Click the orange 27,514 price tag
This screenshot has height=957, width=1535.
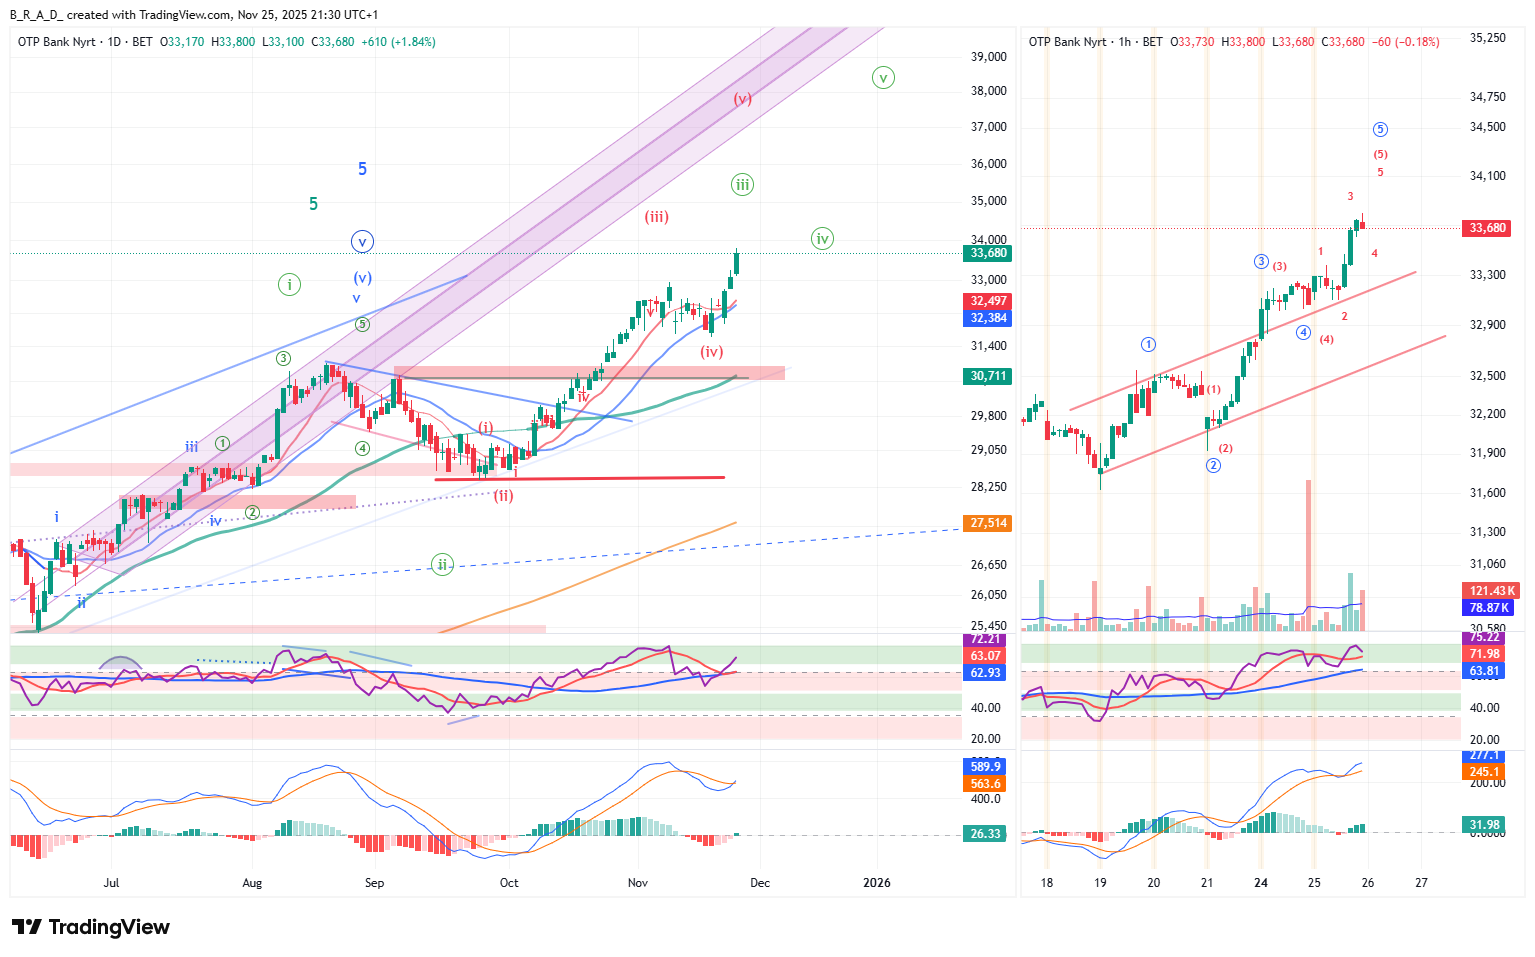[x=988, y=523]
